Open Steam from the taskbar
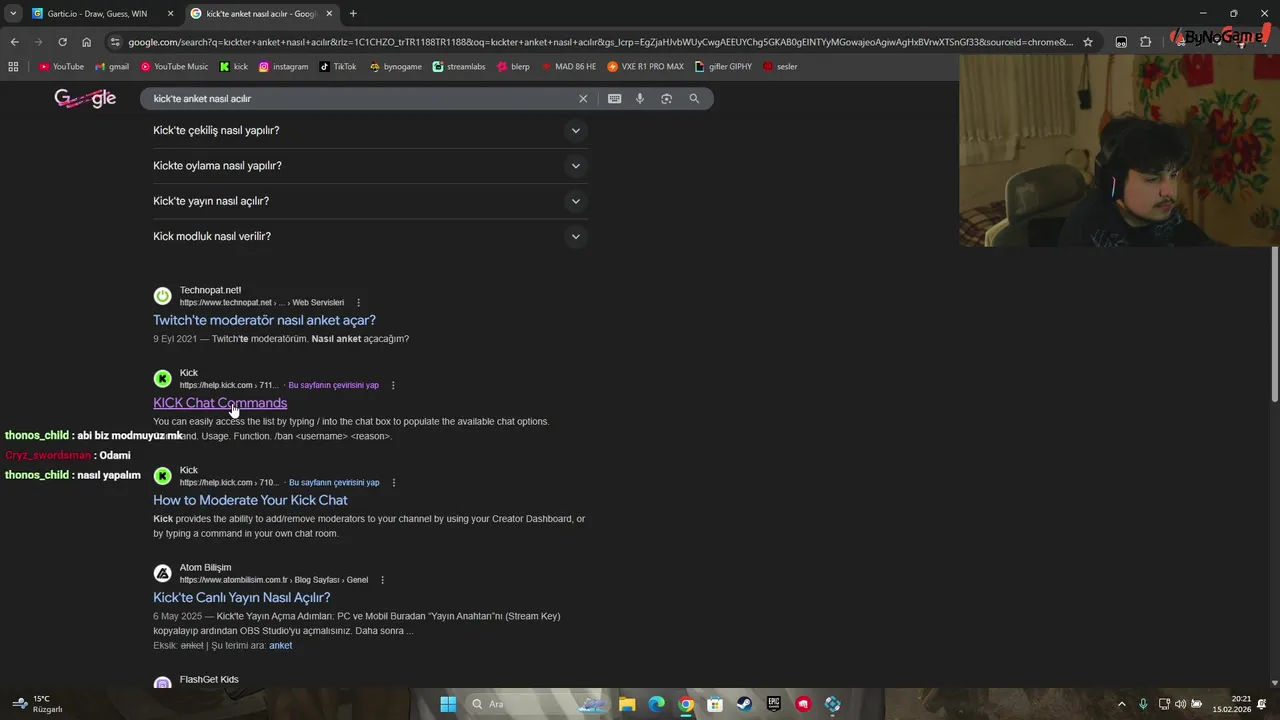Image resolution: width=1280 pixels, height=720 pixels. coord(744,704)
